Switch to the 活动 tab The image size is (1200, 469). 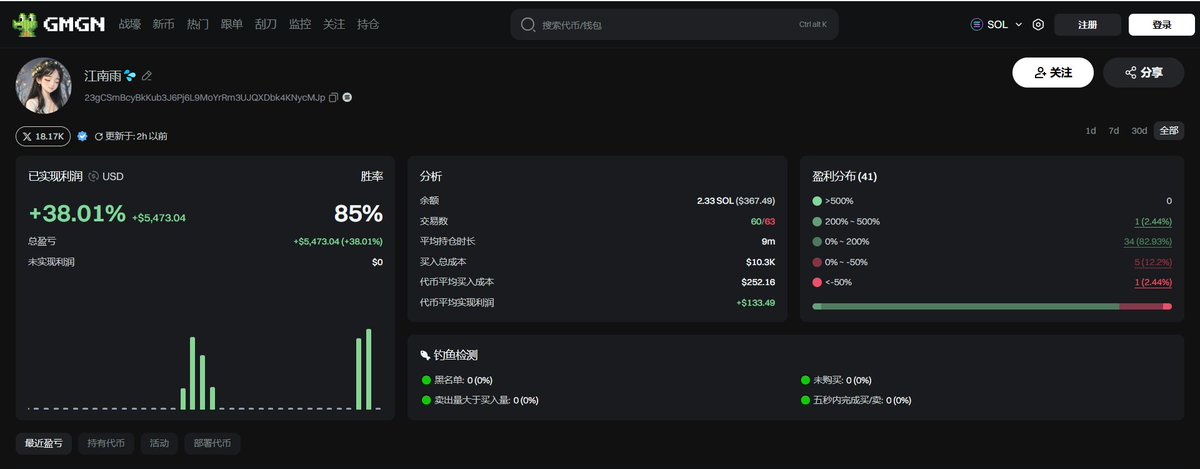click(x=160, y=443)
